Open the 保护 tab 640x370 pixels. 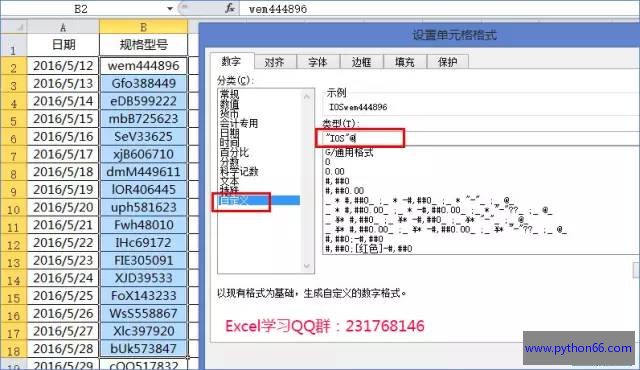(448, 62)
